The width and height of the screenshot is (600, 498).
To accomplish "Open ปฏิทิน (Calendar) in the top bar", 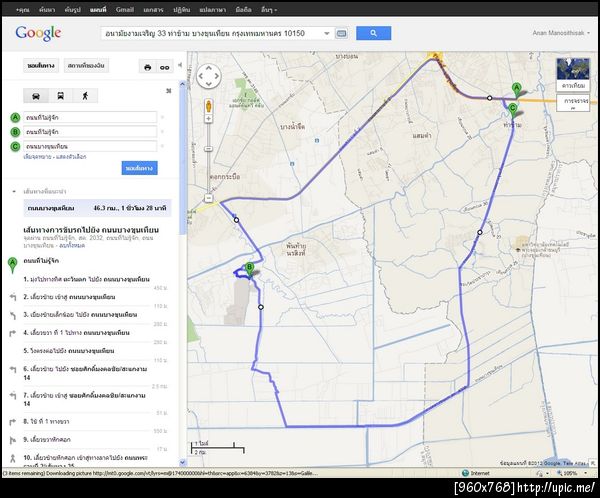I will [181, 10].
